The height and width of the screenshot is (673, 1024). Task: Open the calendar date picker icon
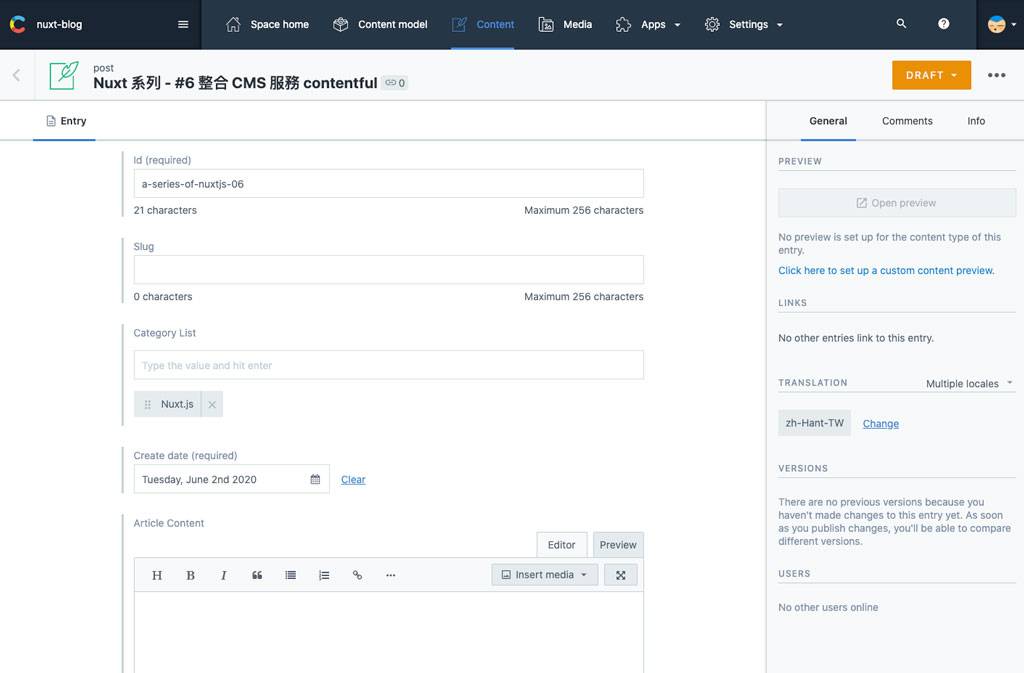pyautogui.click(x=315, y=479)
